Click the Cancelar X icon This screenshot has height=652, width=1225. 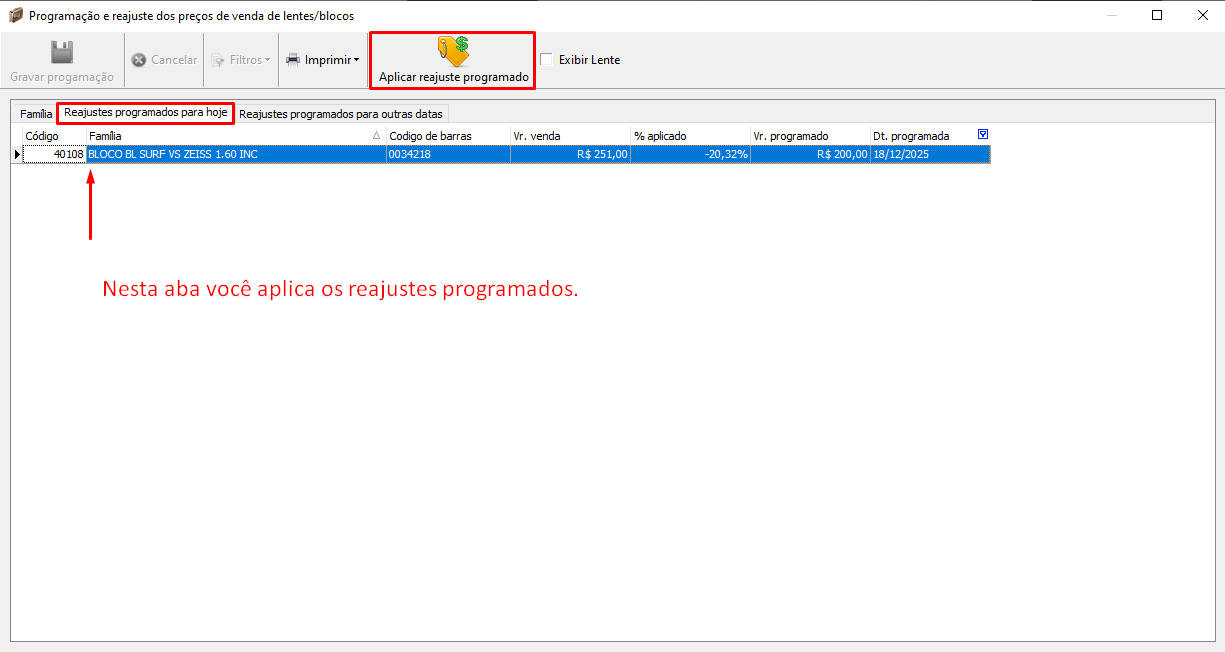tap(139, 60)
